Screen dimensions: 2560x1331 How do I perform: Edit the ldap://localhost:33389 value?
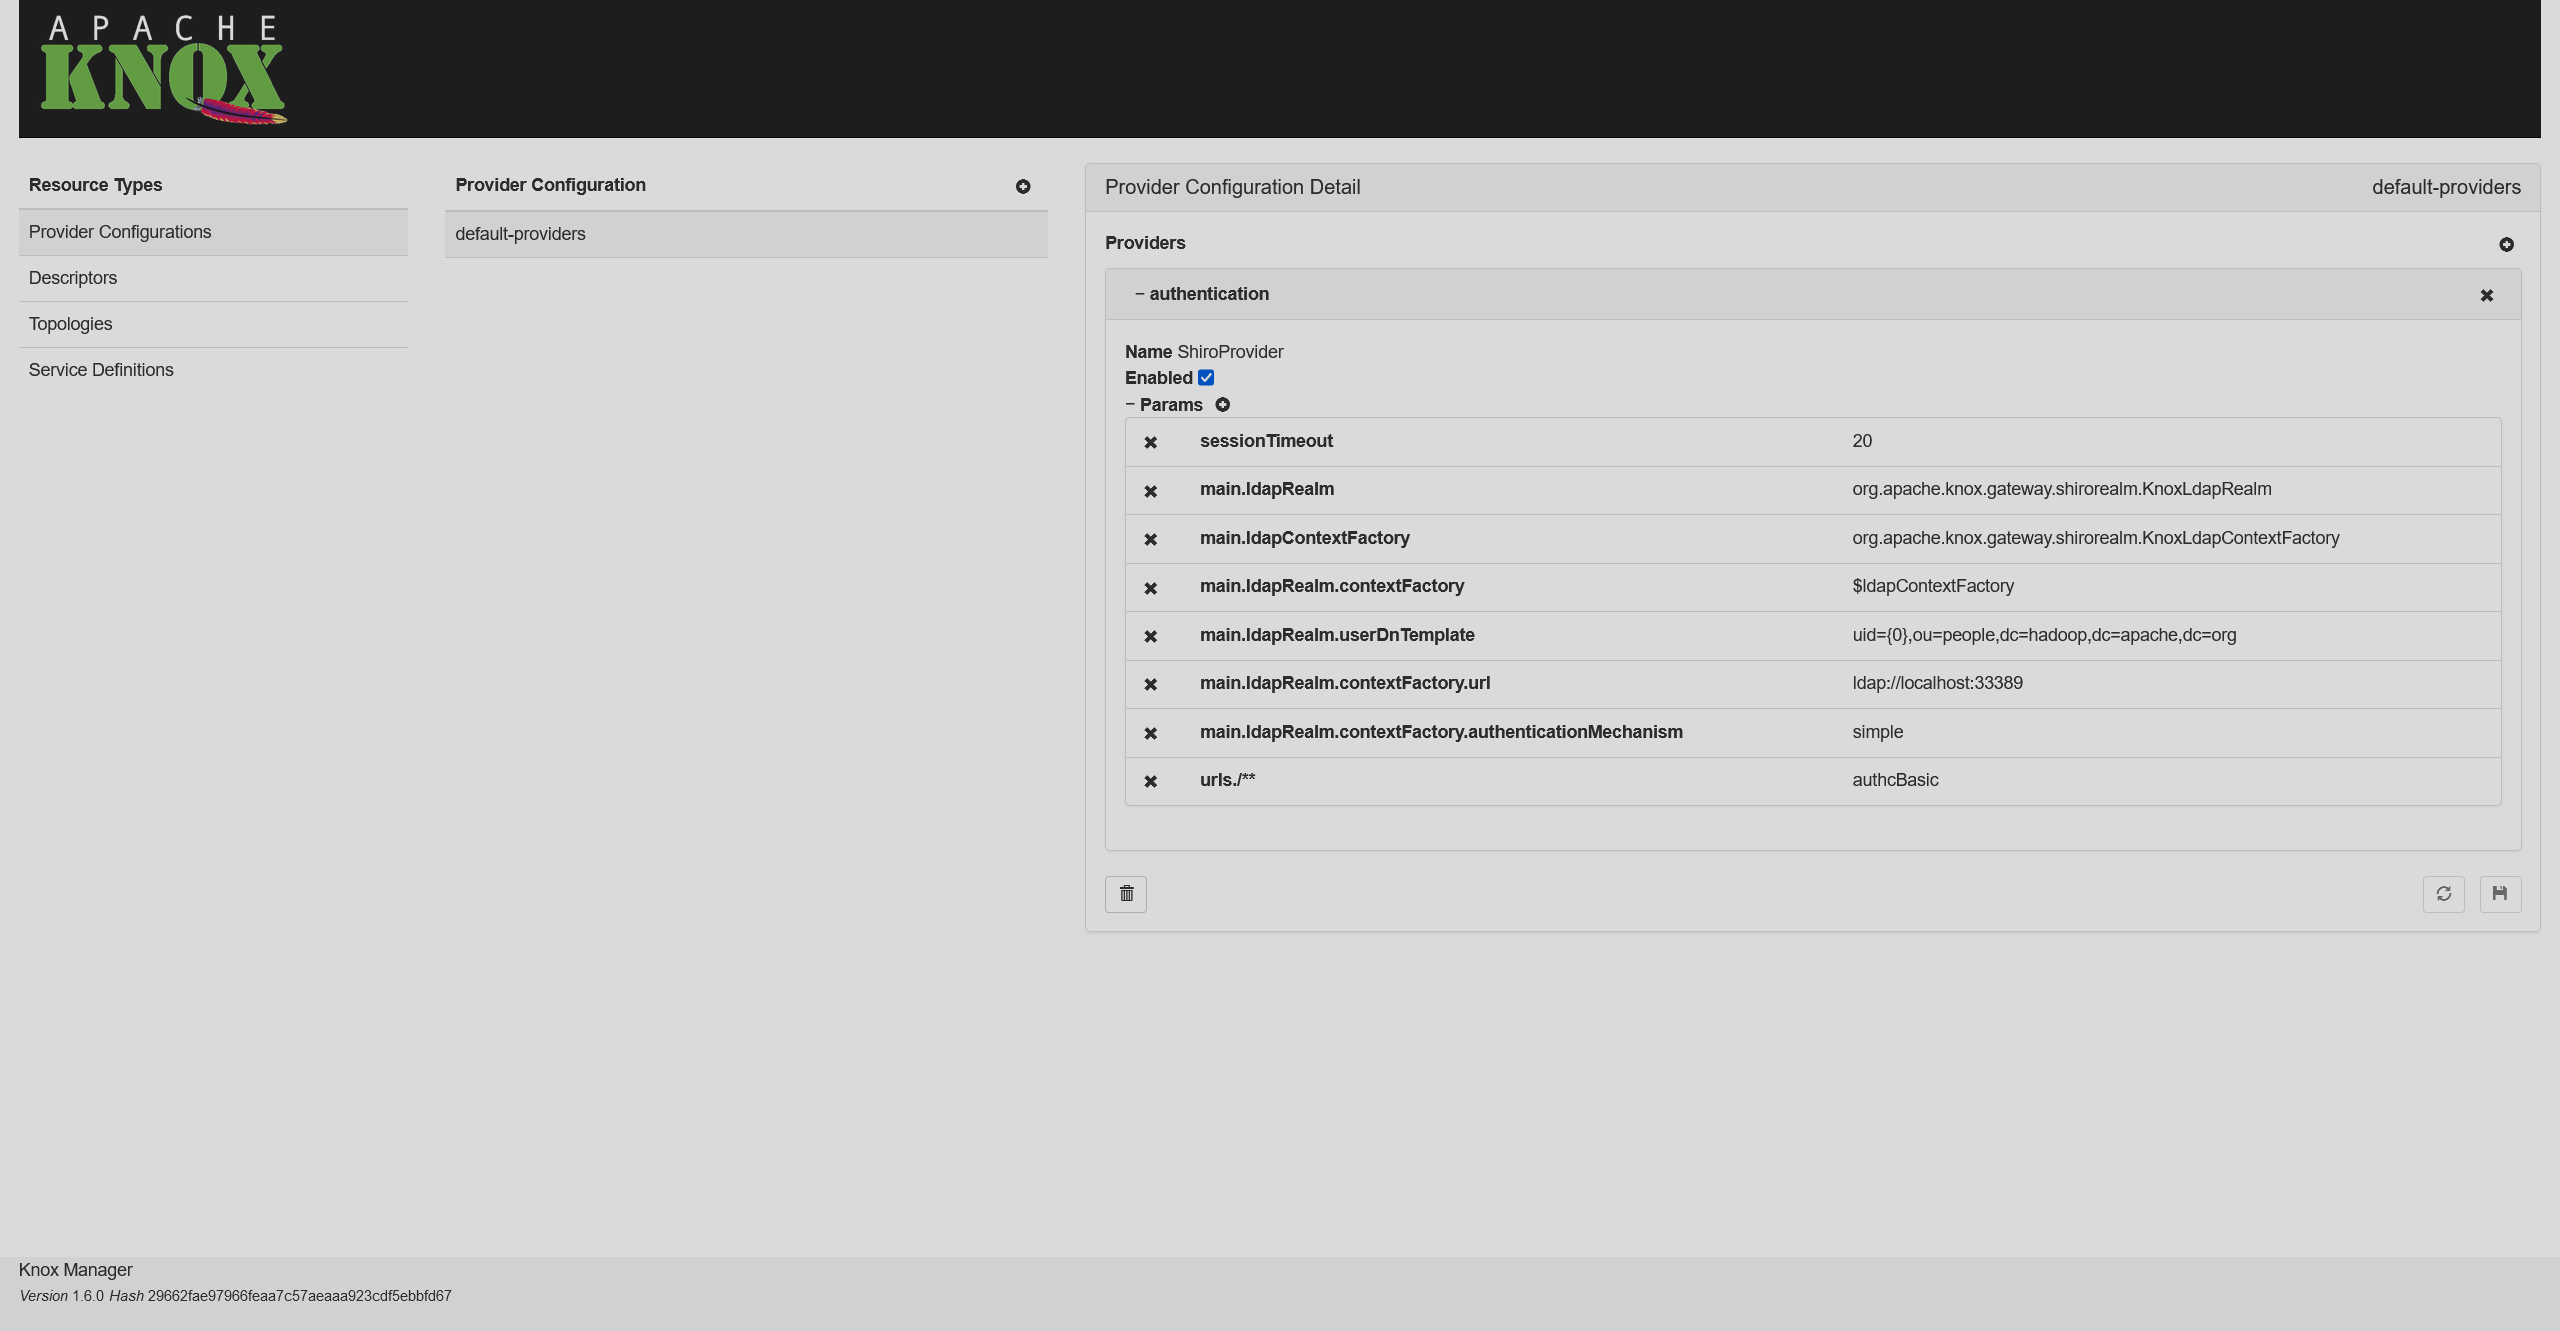1937,683
